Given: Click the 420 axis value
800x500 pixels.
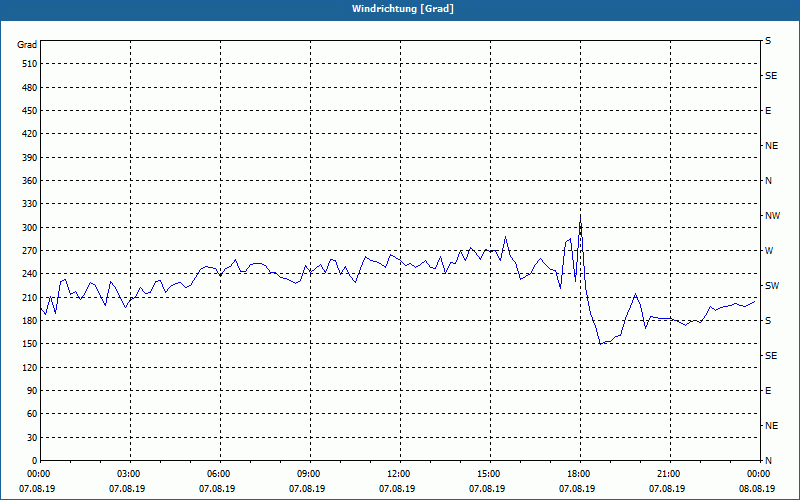Looking at the screenshot, I should [30, 134].
